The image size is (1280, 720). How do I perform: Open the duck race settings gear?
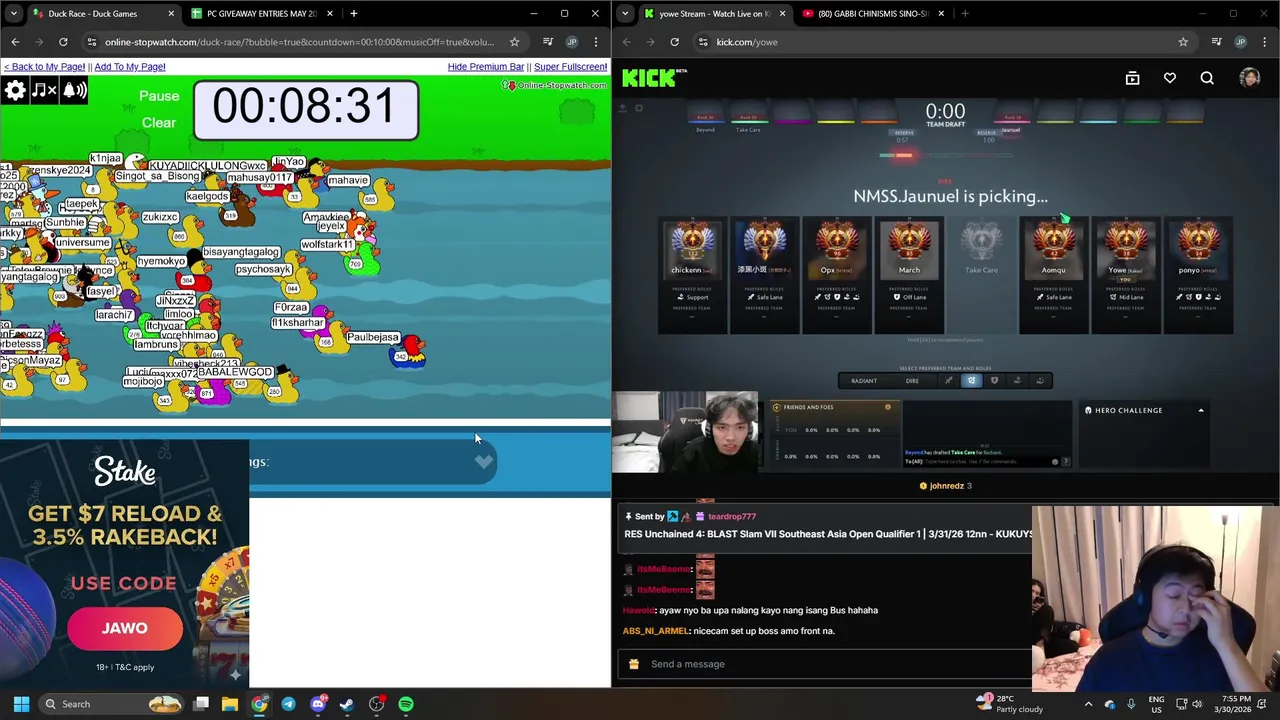15,91
